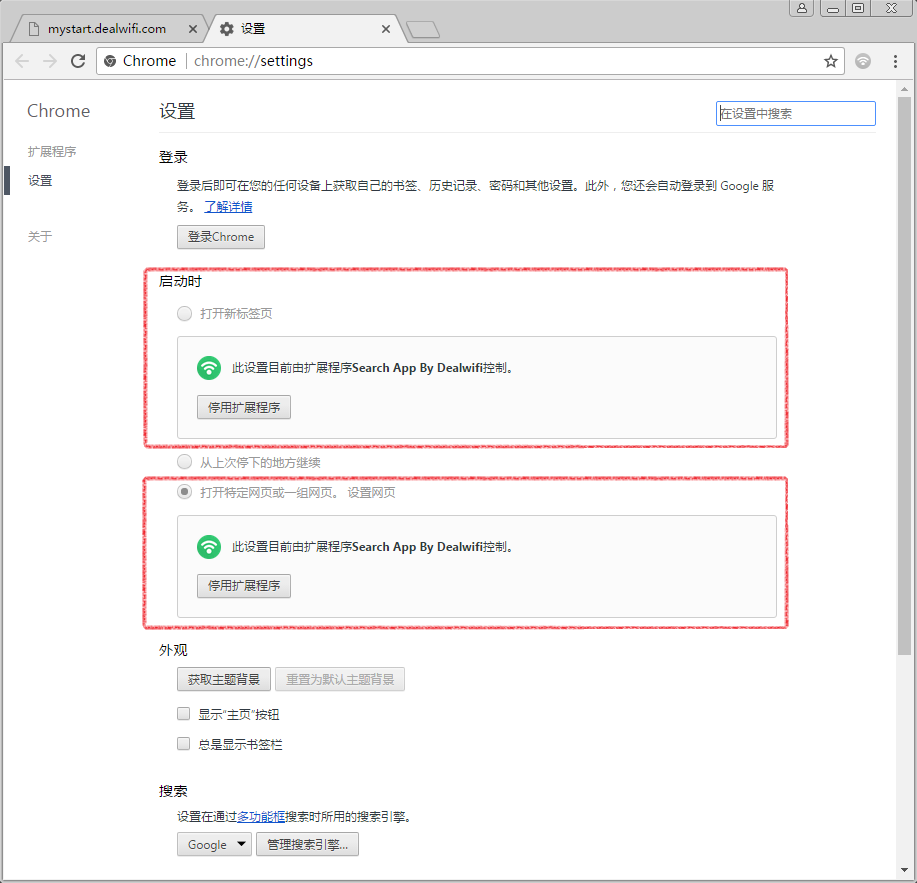917x883 pixels.
Task: Click the 登录 section heading
Action: pyautogui.click(x=173, y=157)
